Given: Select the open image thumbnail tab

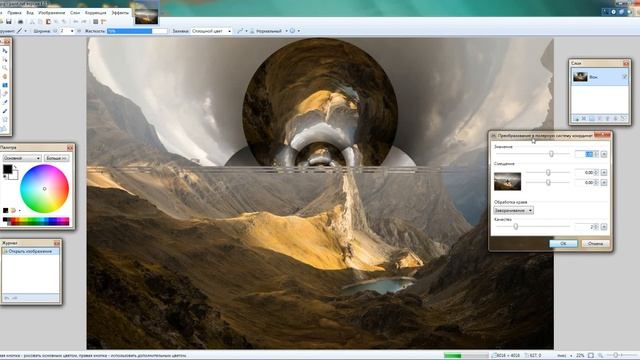Looking at the screenshot, I should 146,16.
